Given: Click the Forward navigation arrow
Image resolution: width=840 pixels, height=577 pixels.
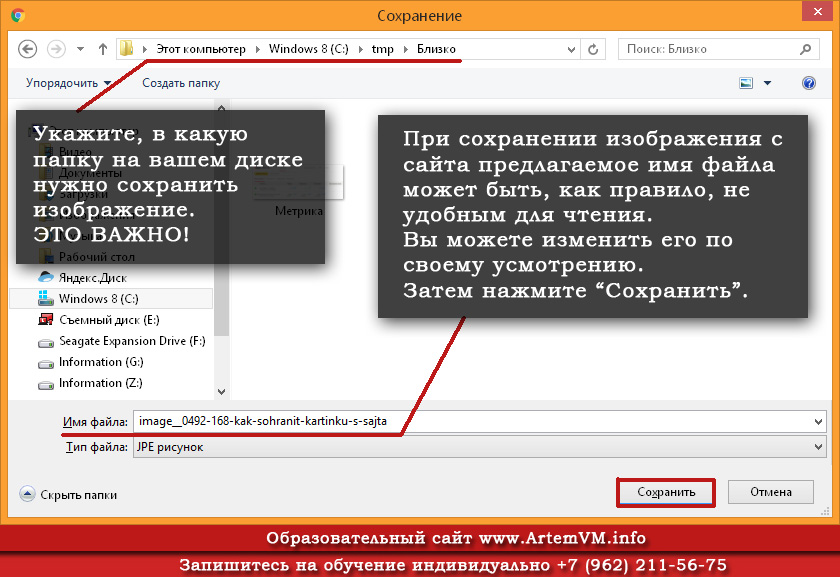Looking at the screenshot, I should [56, 49].
